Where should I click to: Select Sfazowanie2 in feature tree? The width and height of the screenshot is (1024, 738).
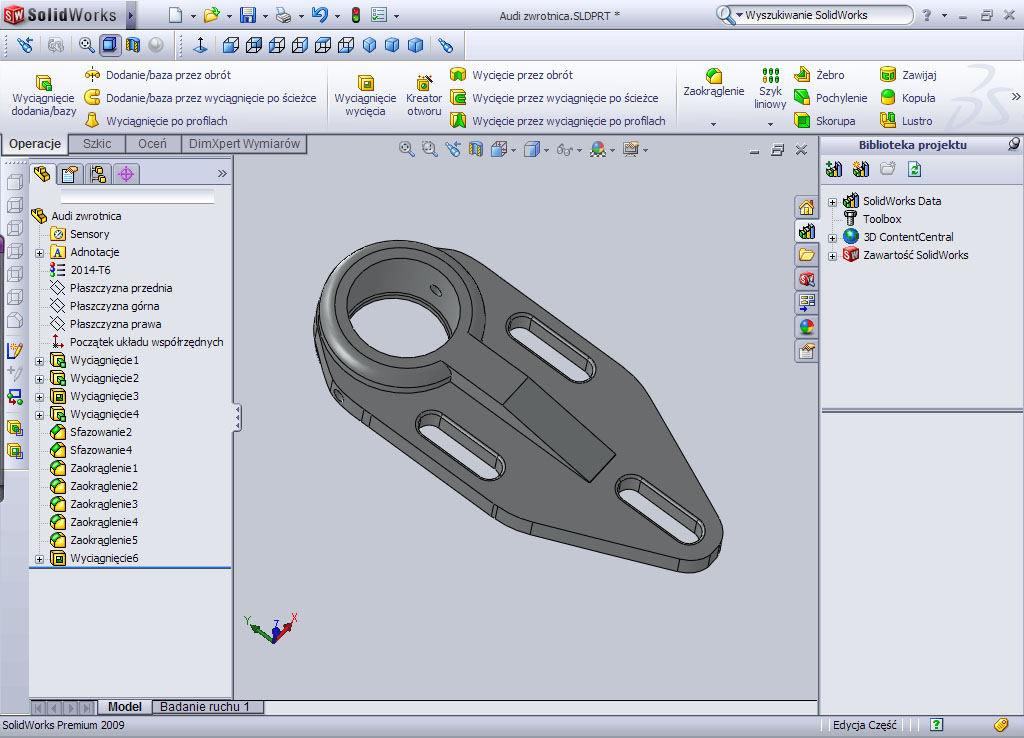click(91, 432)
